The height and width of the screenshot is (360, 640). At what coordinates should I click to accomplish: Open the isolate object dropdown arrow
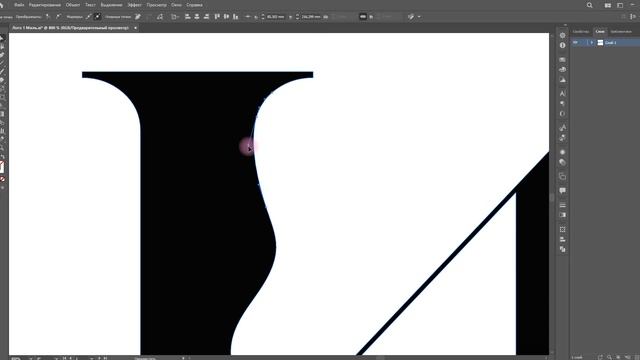[419, 17]
